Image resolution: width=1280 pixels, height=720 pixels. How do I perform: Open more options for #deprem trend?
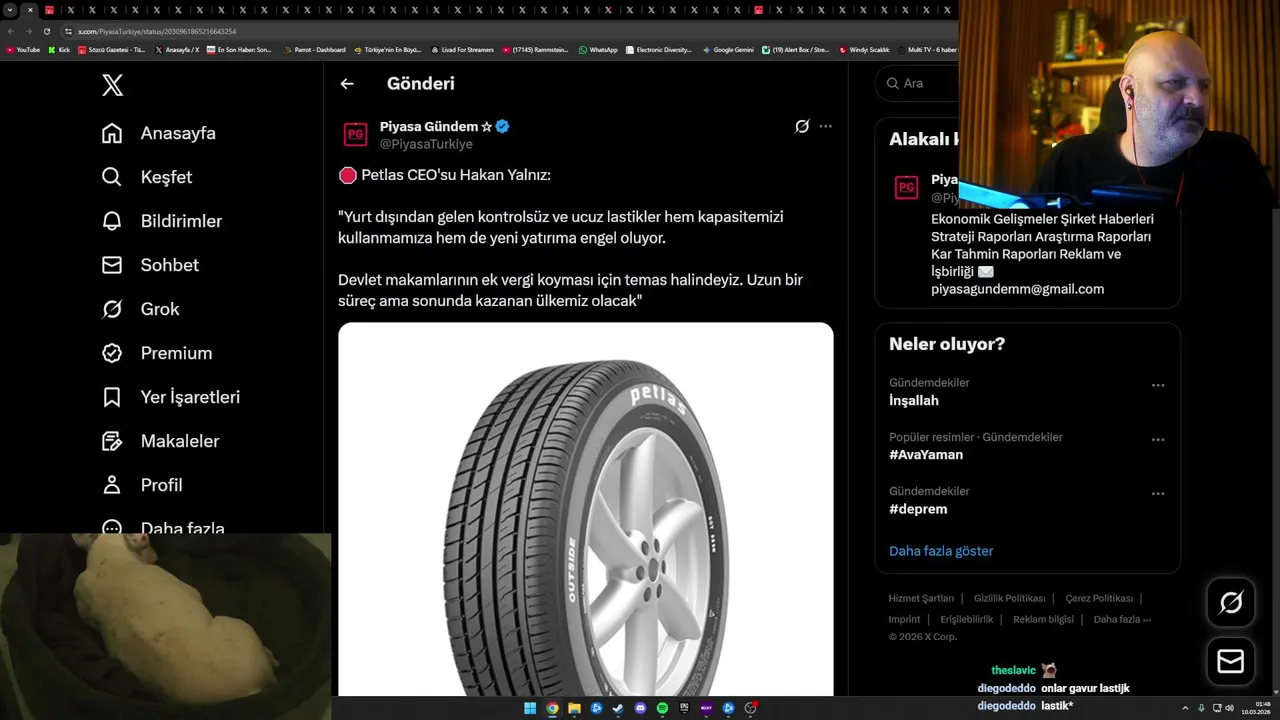point(1158,494)
